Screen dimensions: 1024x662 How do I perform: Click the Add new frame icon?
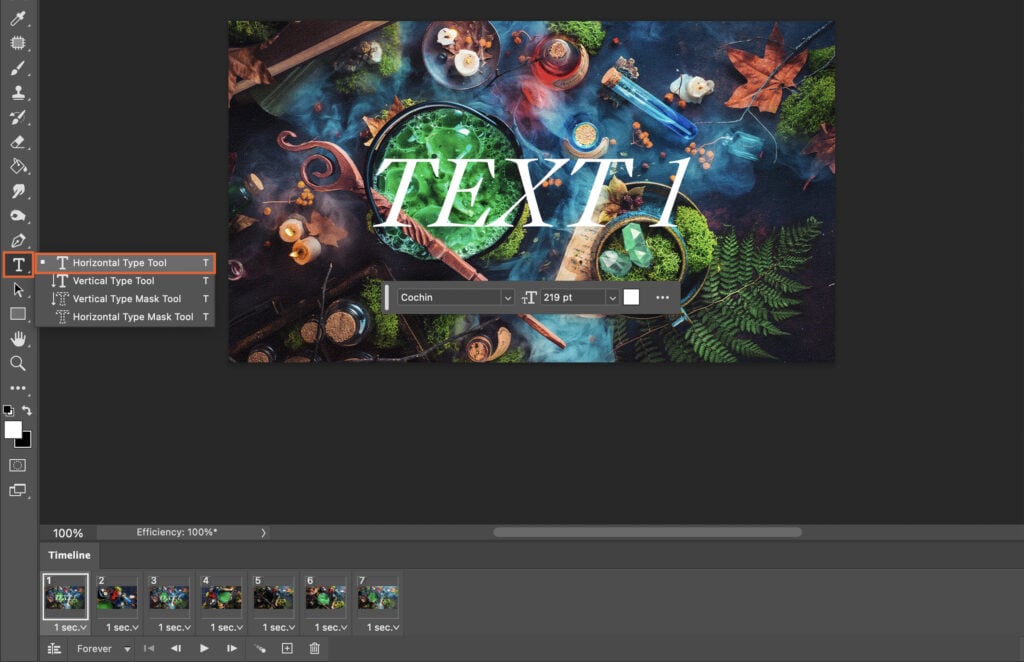click(x=285, y=649)
